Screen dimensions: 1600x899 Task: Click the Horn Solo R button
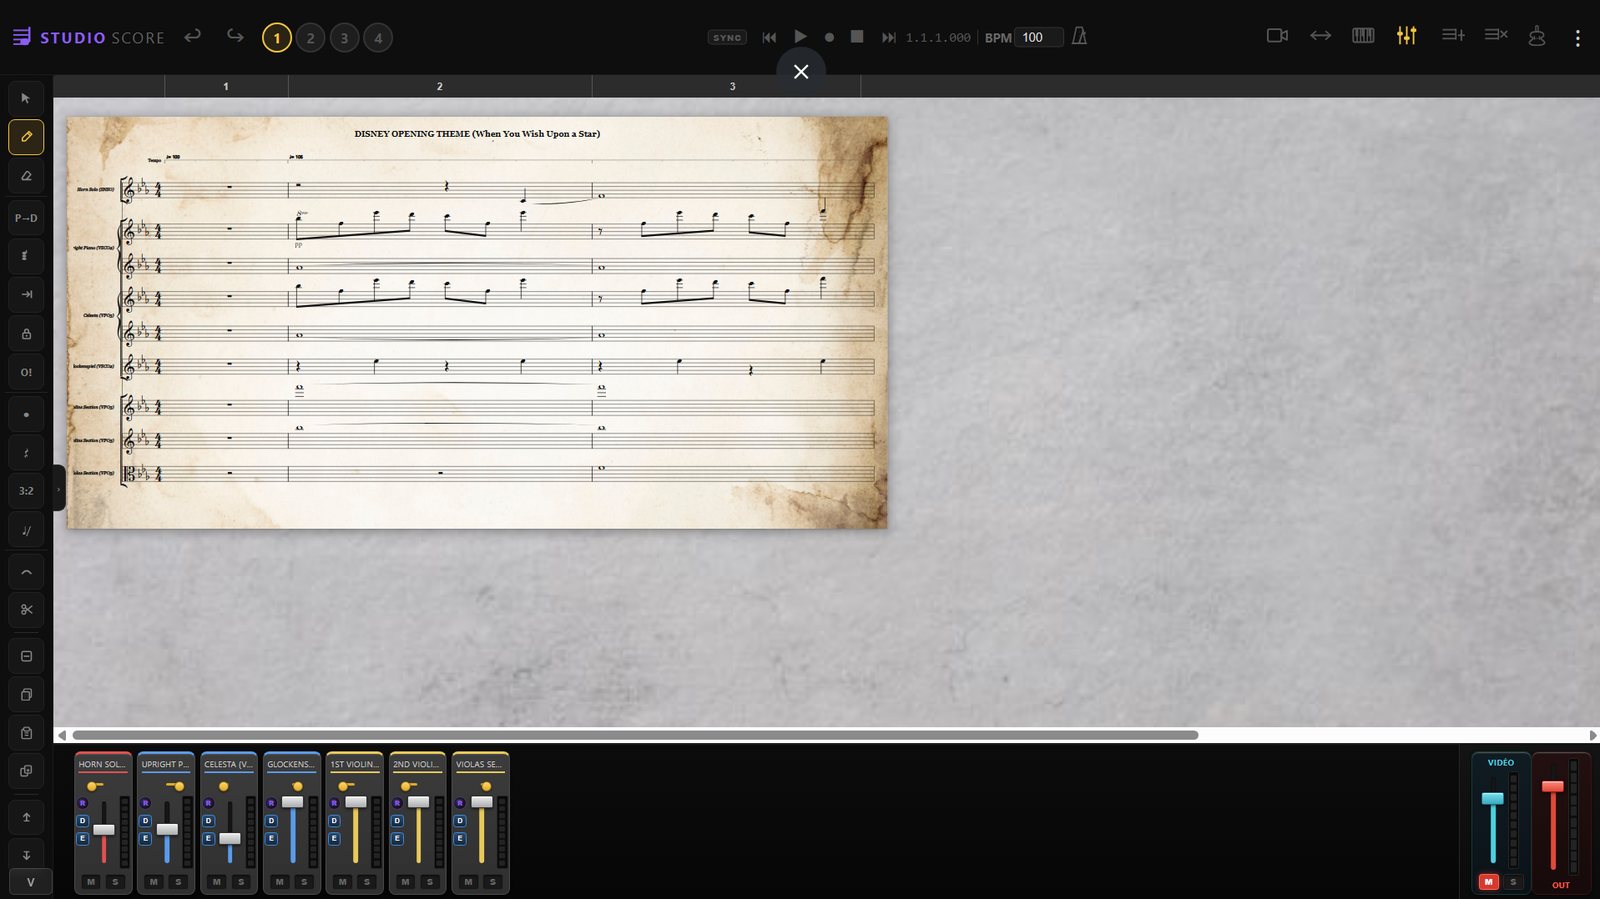coord(82,803)
